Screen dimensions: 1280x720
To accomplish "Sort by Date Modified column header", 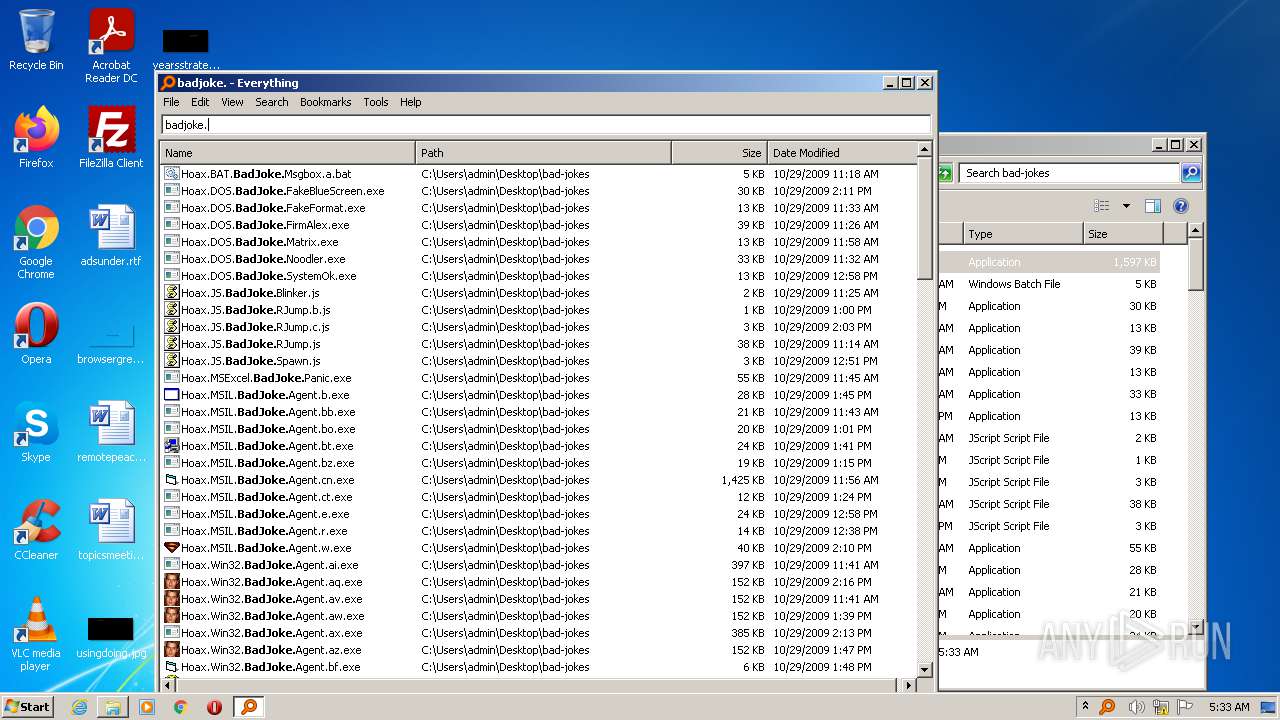I will [841, 153].
